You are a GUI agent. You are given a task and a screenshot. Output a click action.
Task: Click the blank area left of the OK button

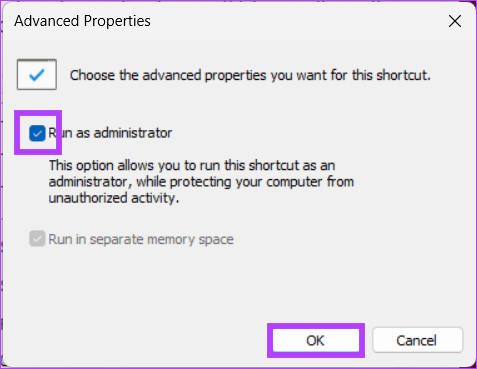140,340
